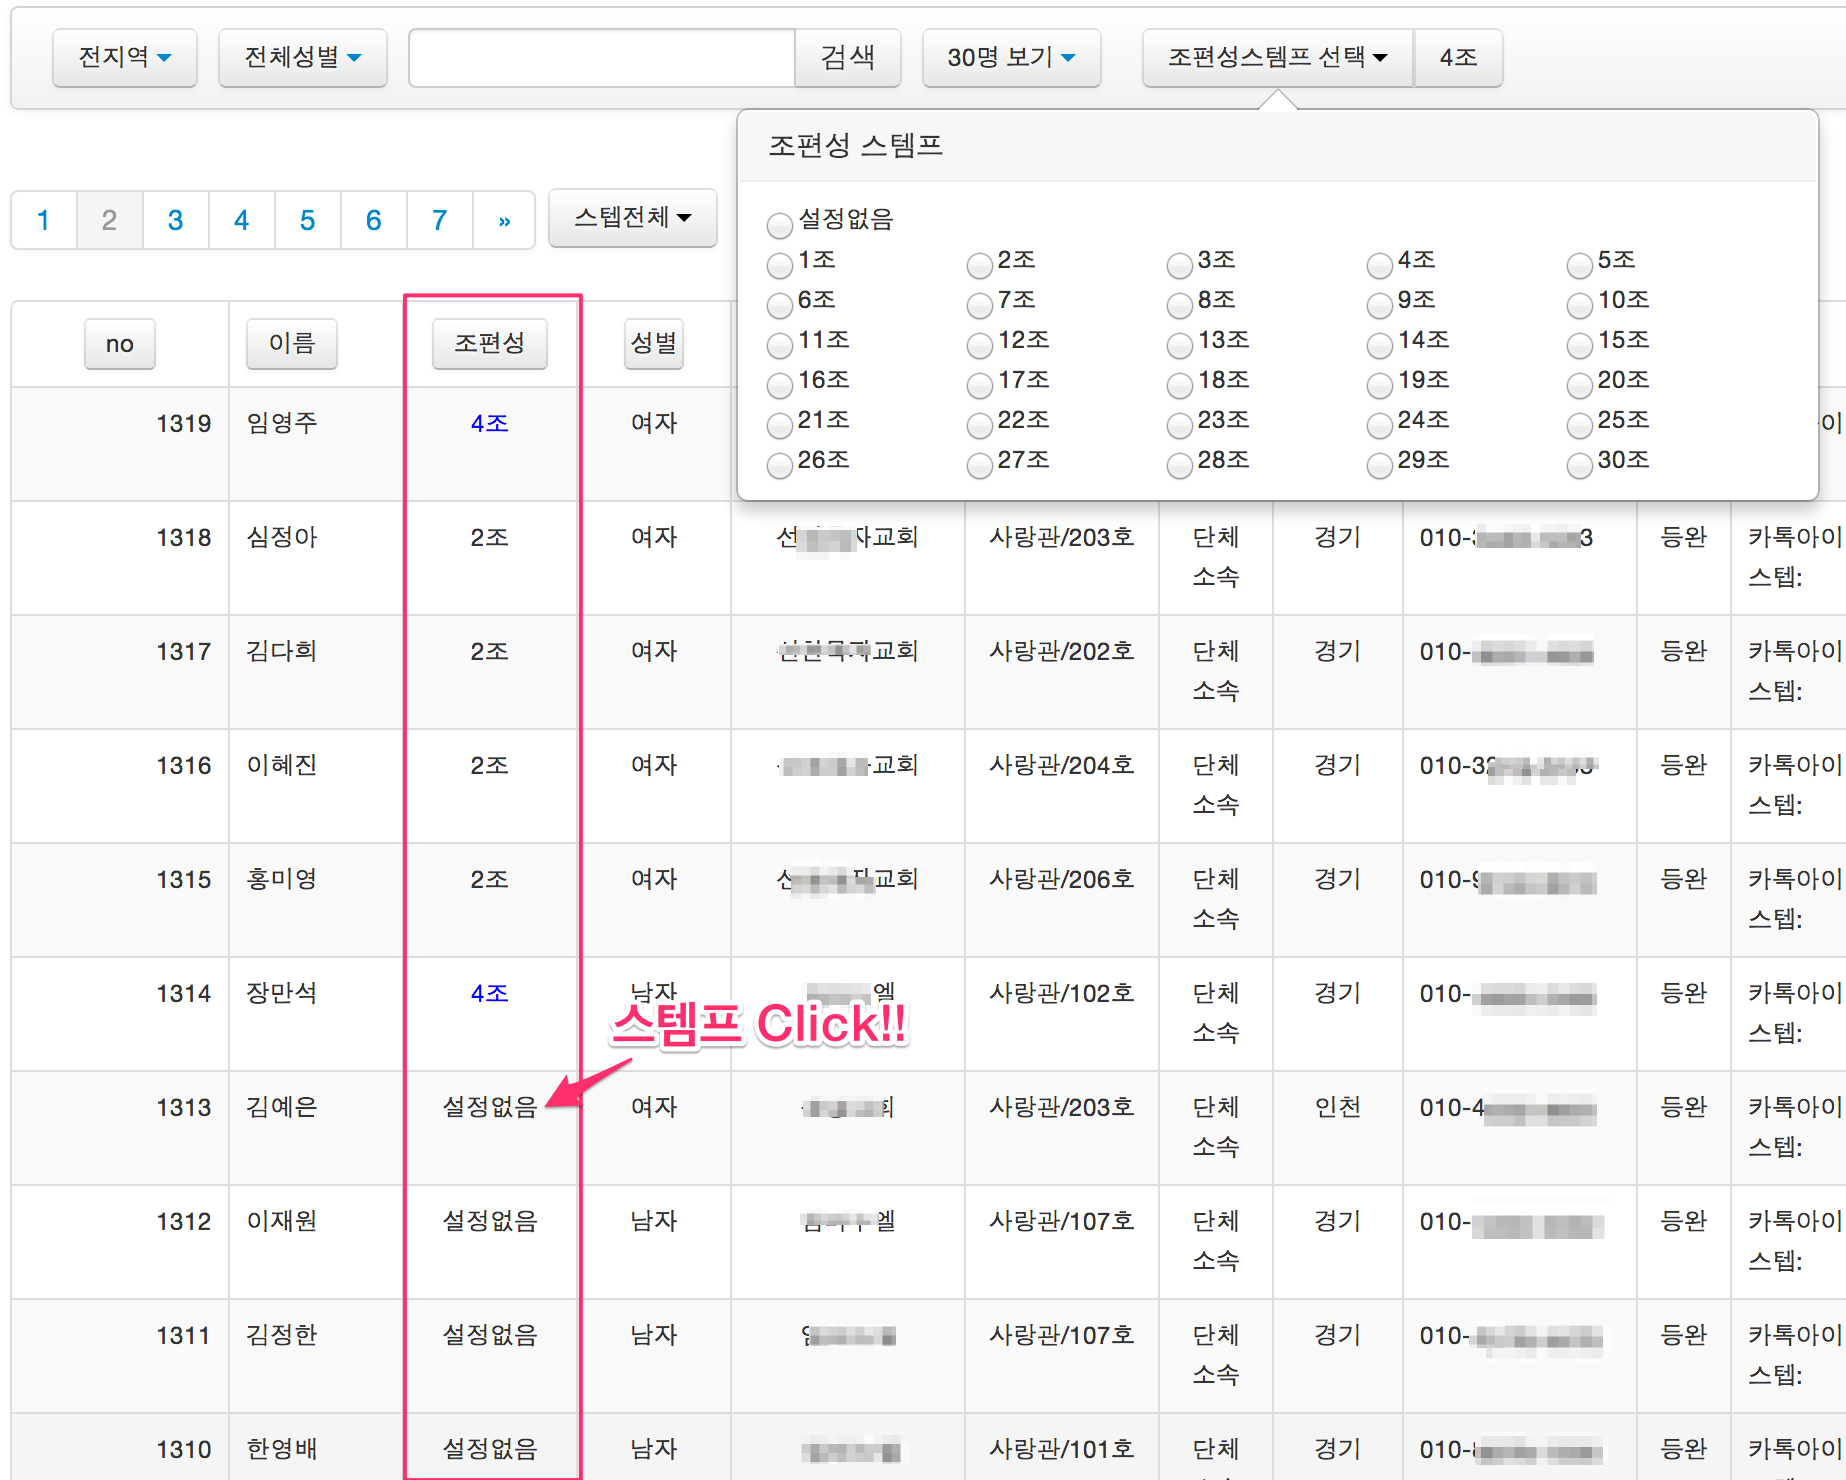Select the 14조 radio button
Screen dimensions: 1846x1480
1380,345
